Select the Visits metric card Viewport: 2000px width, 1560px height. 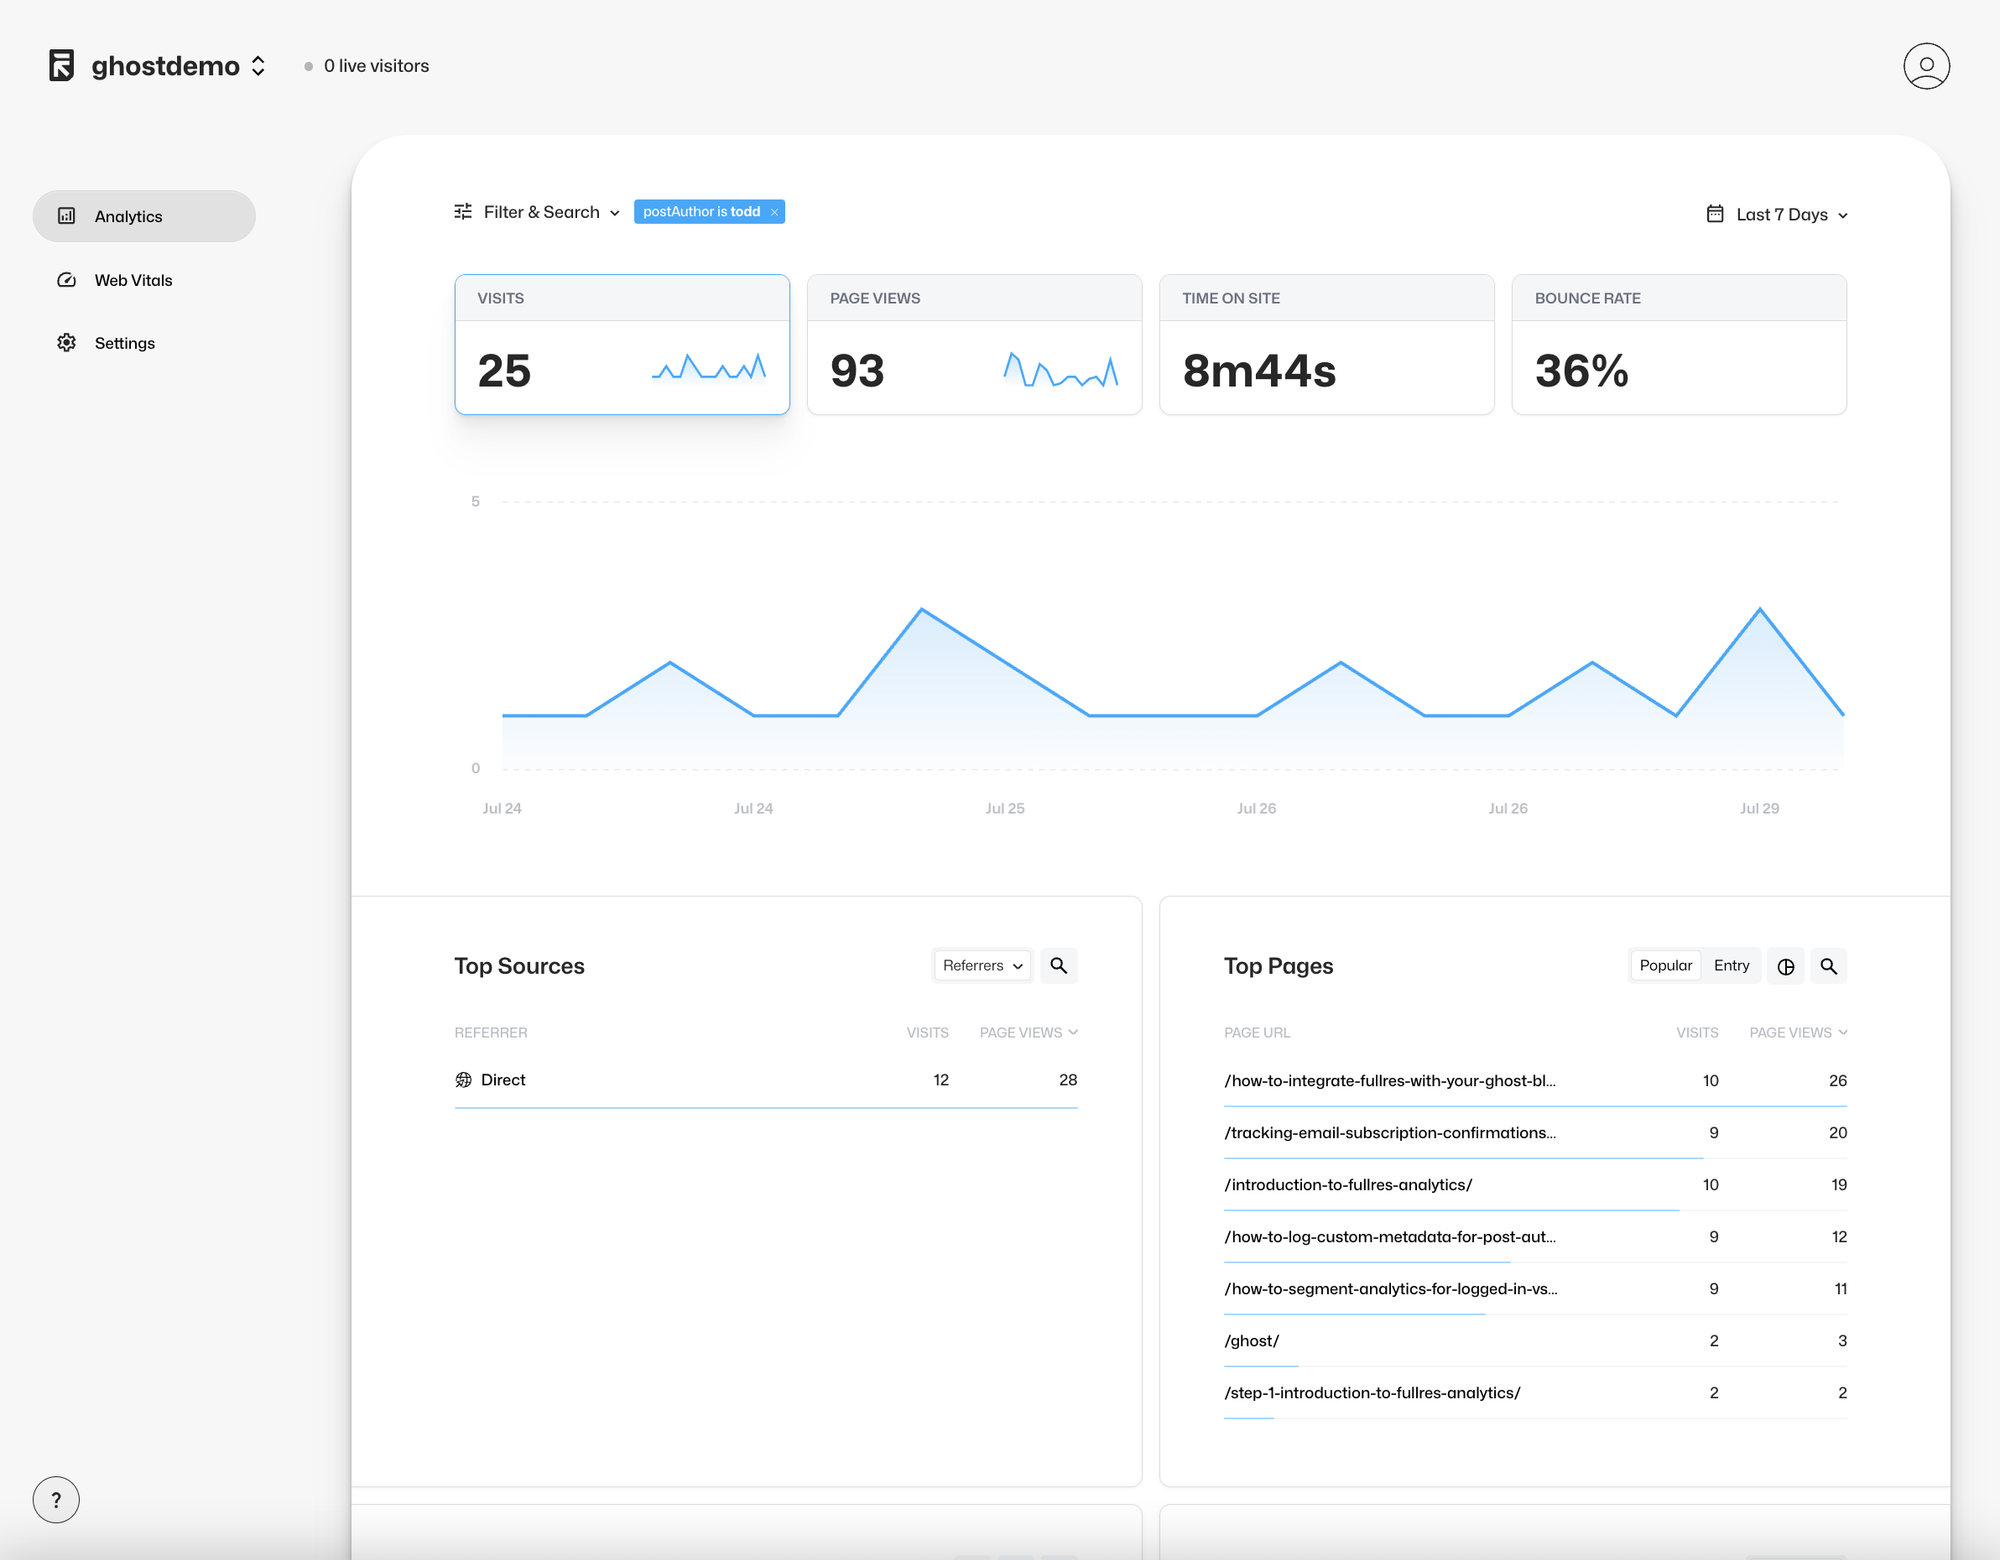(622, 345)
